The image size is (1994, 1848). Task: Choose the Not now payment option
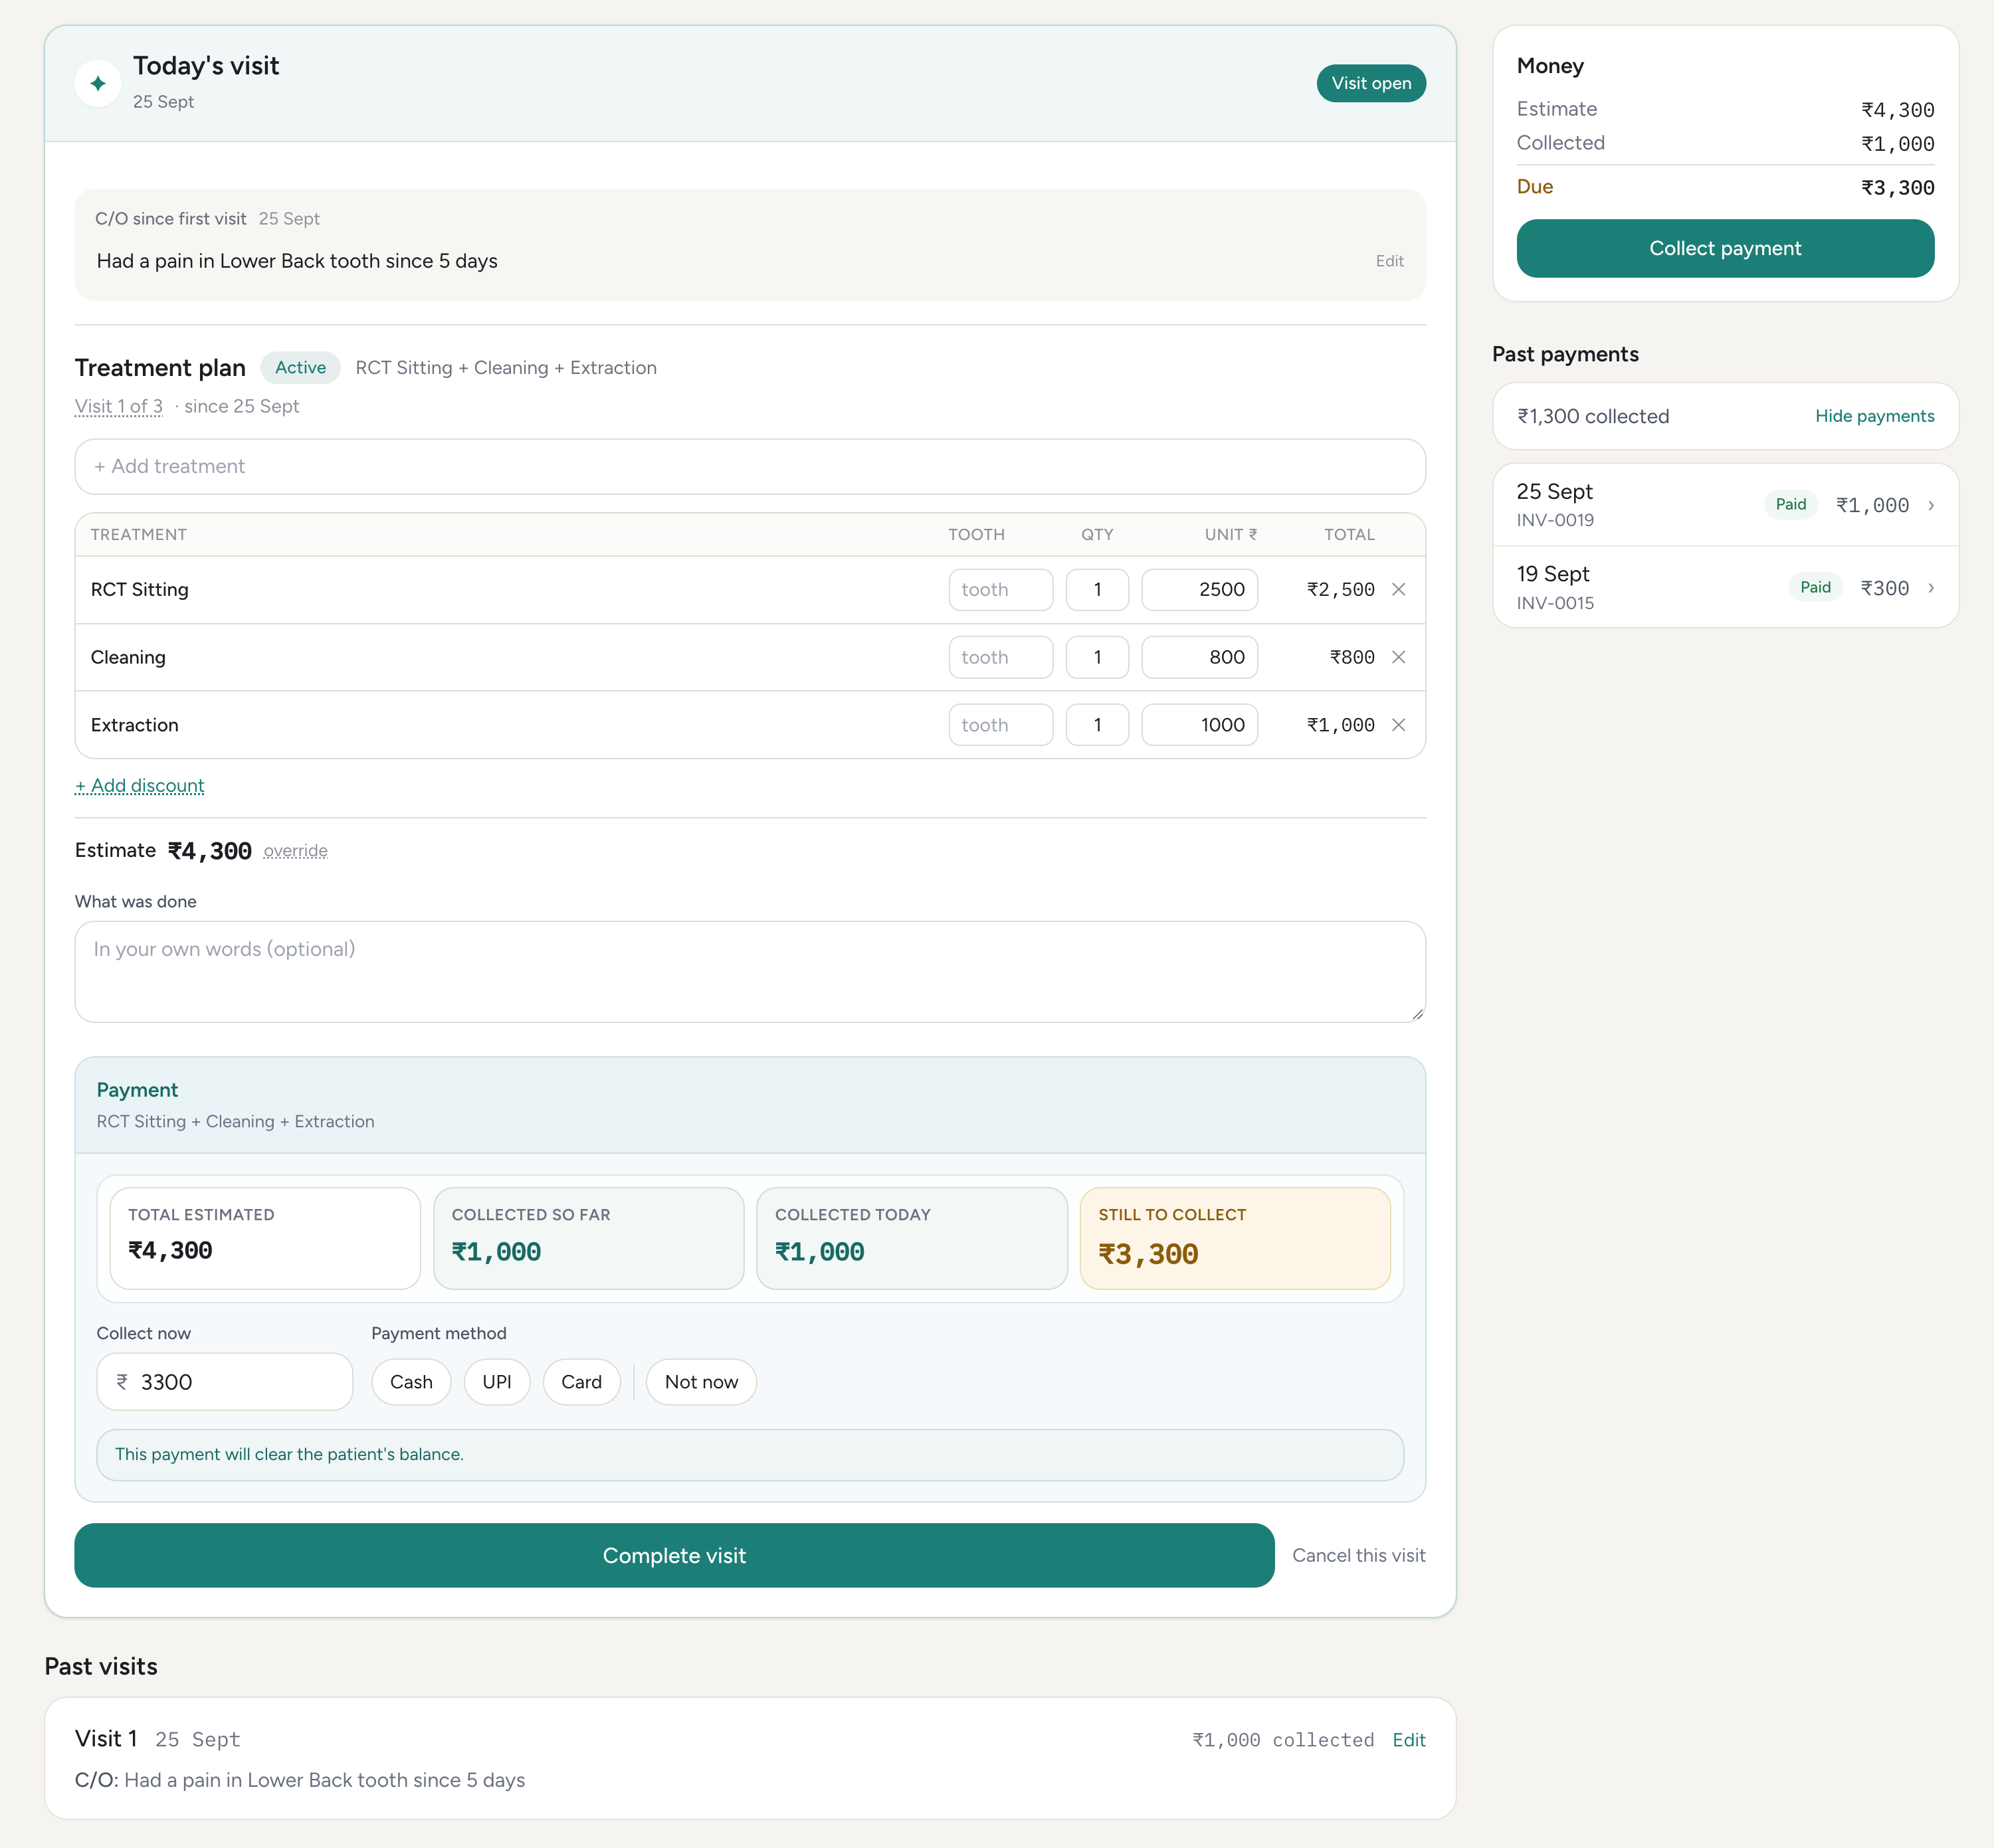[x=701, y=1382]
